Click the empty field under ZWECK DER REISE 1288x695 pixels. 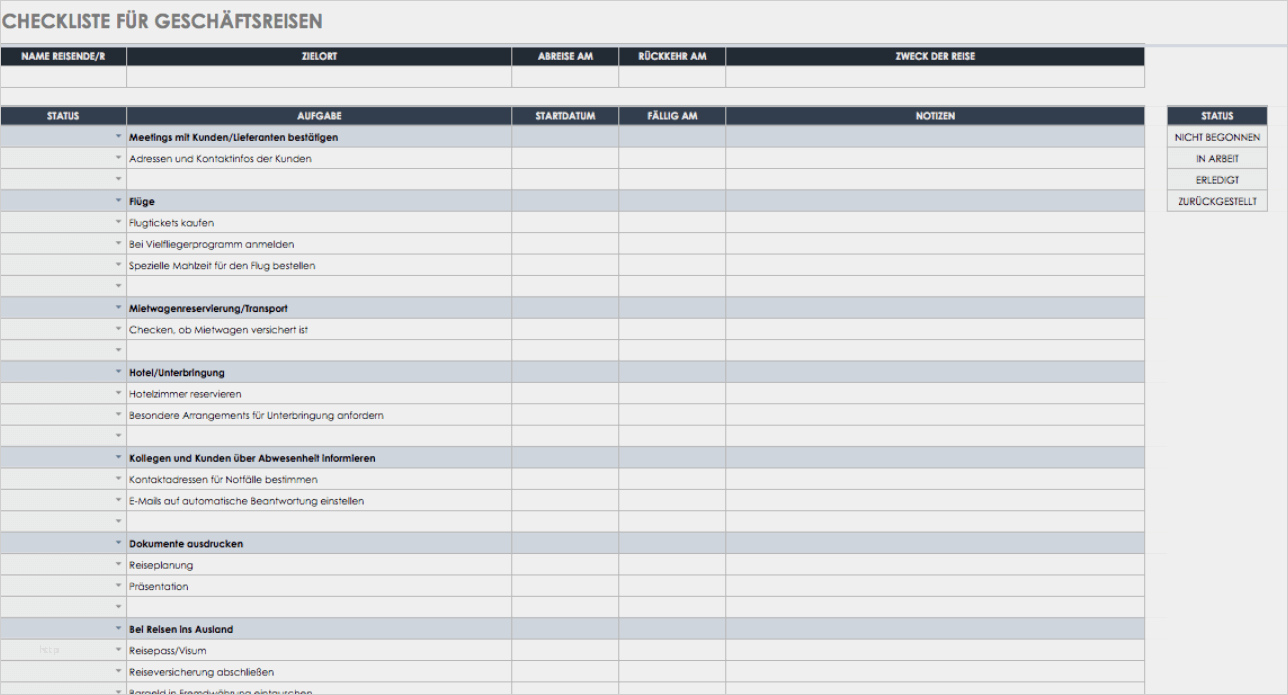[935, 77]
